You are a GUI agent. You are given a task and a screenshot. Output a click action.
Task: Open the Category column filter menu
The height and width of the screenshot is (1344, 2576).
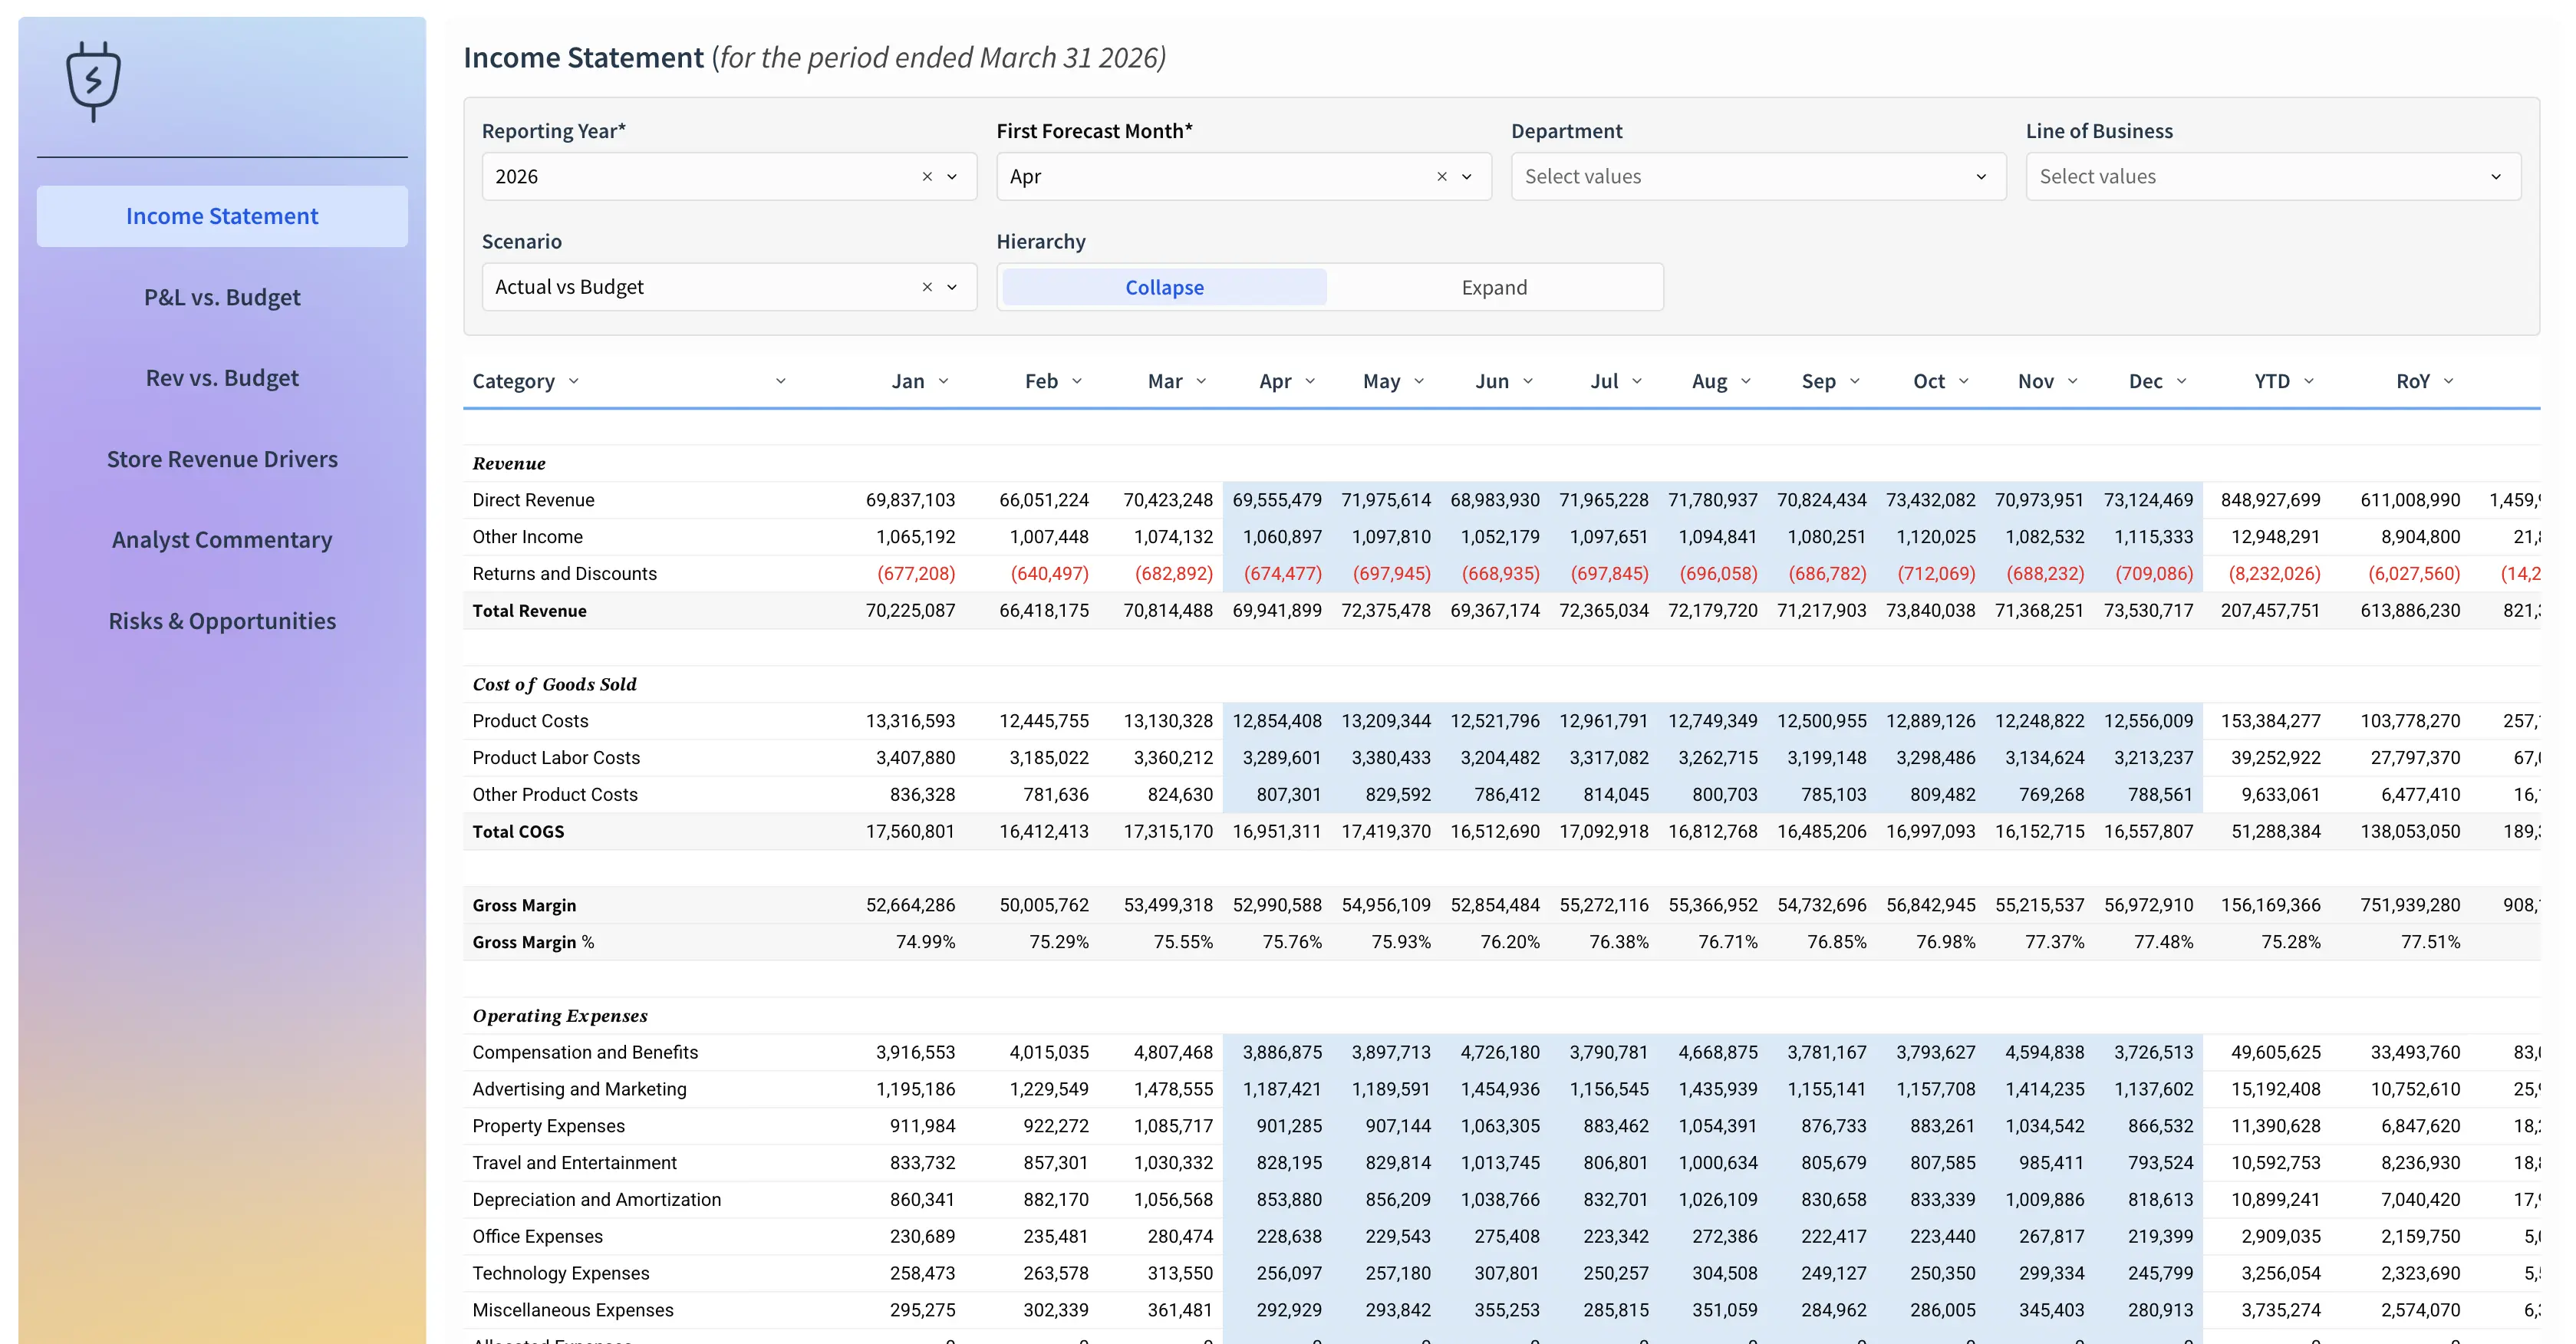pos(574,381)
